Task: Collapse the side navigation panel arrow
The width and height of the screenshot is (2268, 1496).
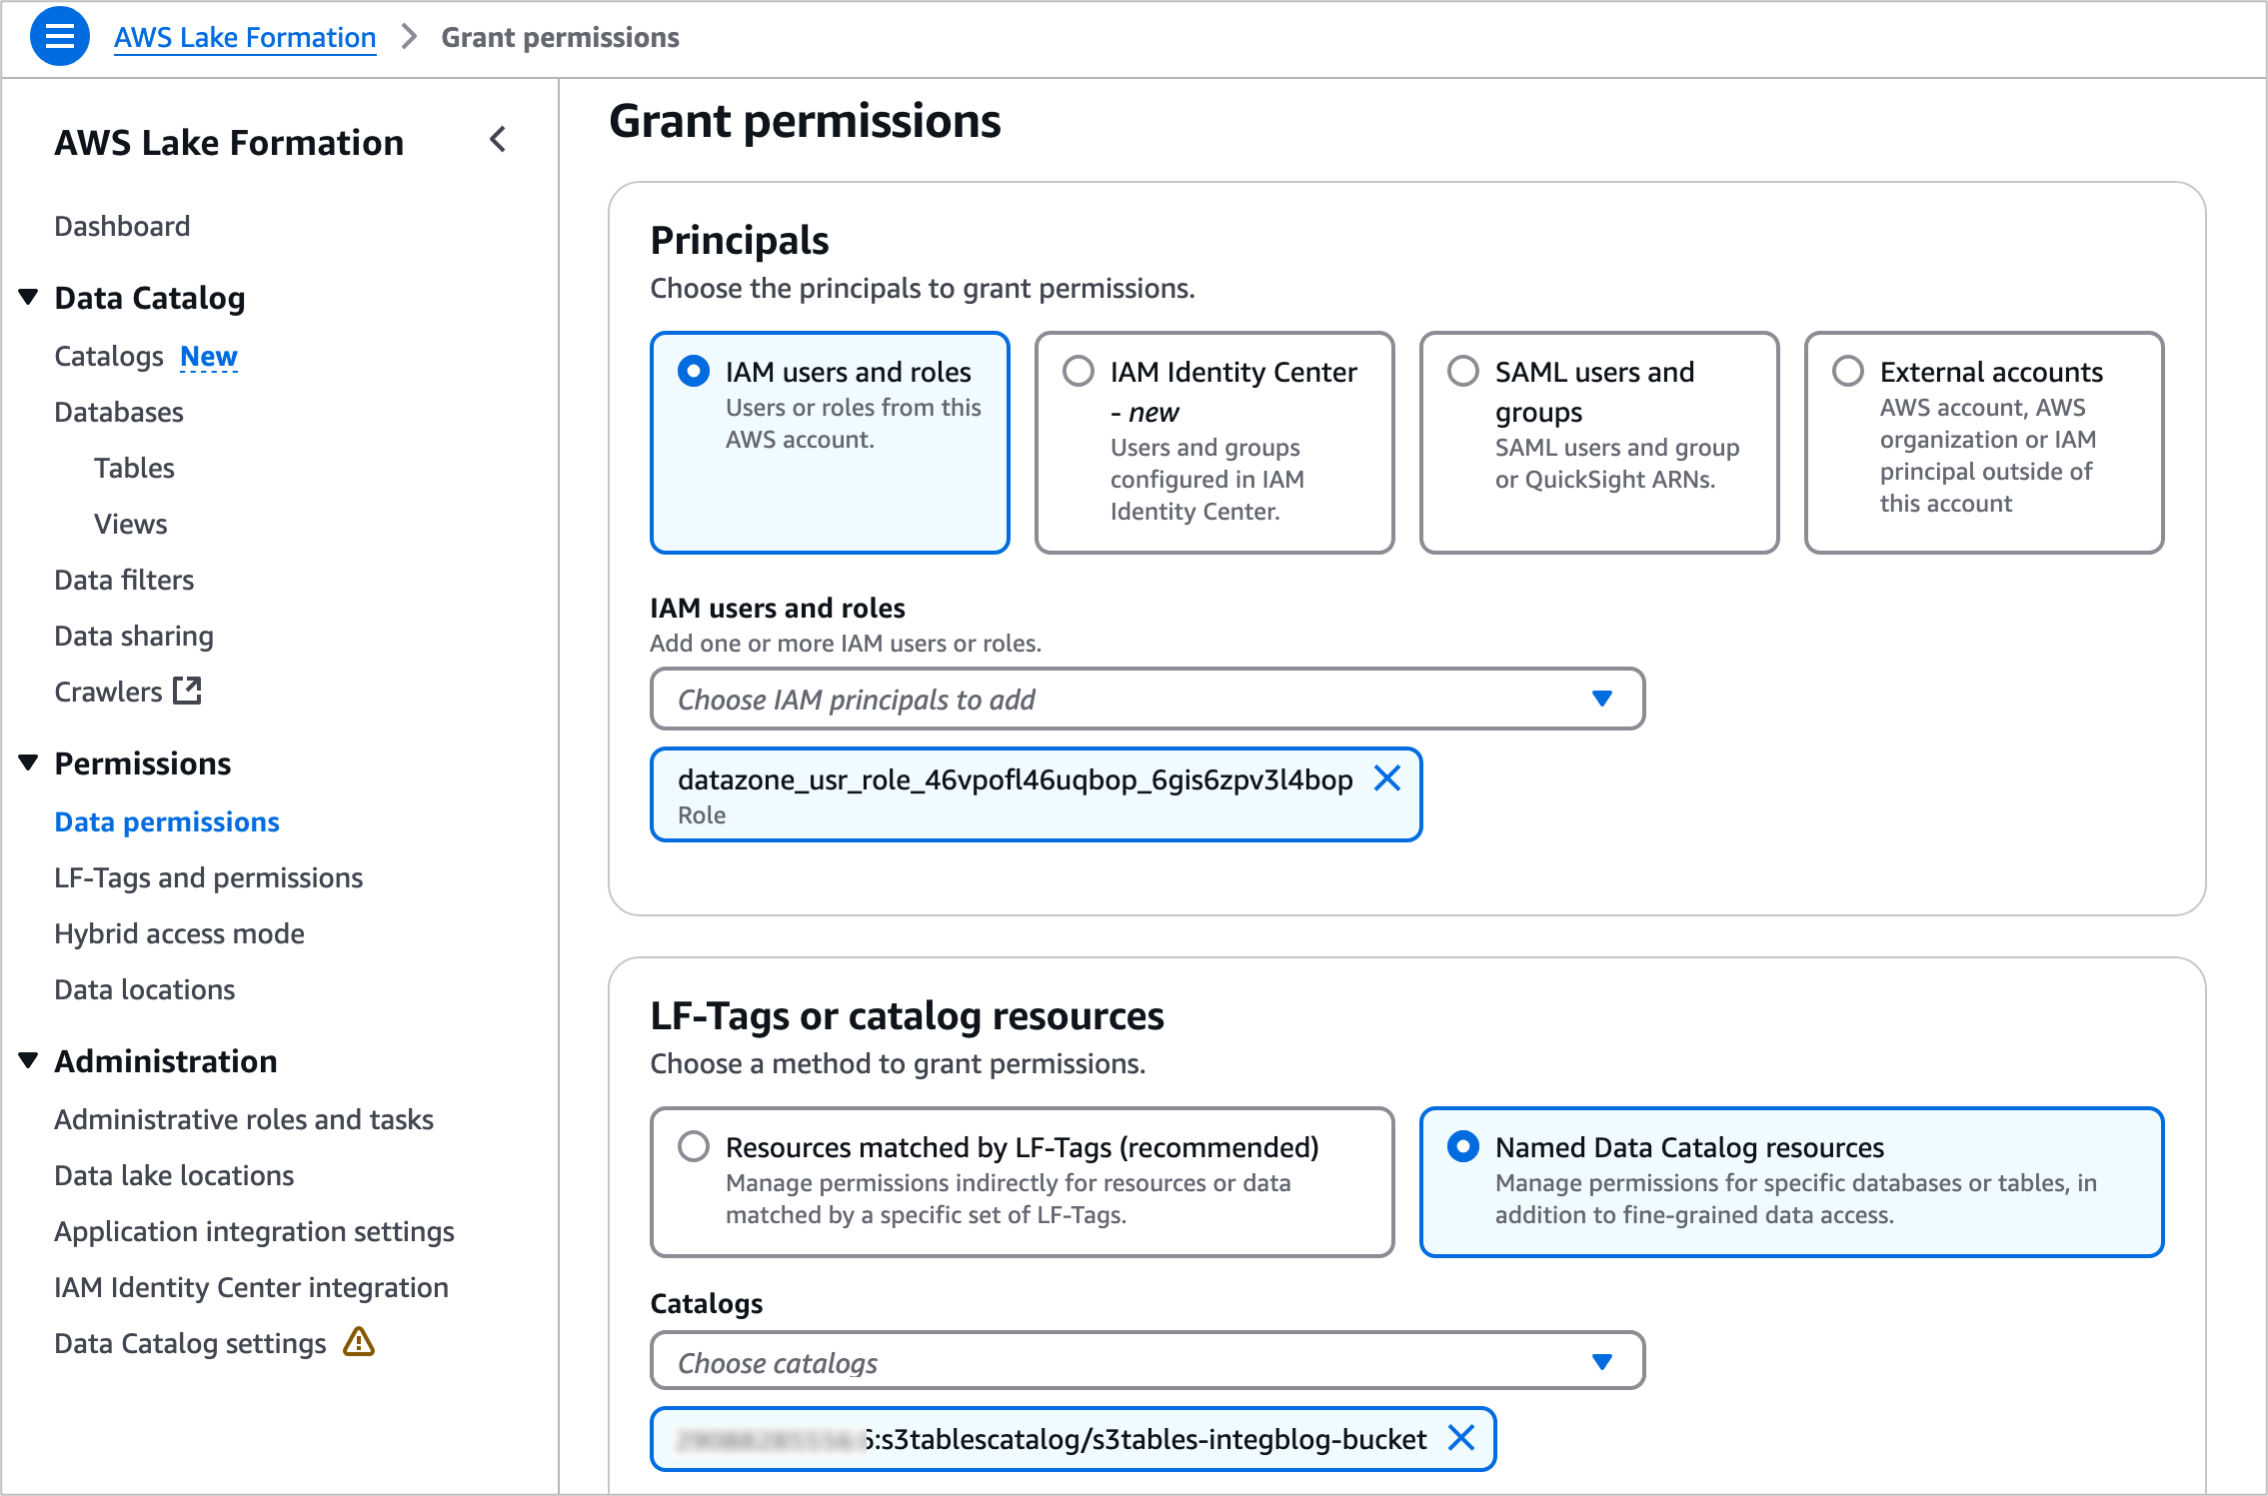Action: point(498,140)
